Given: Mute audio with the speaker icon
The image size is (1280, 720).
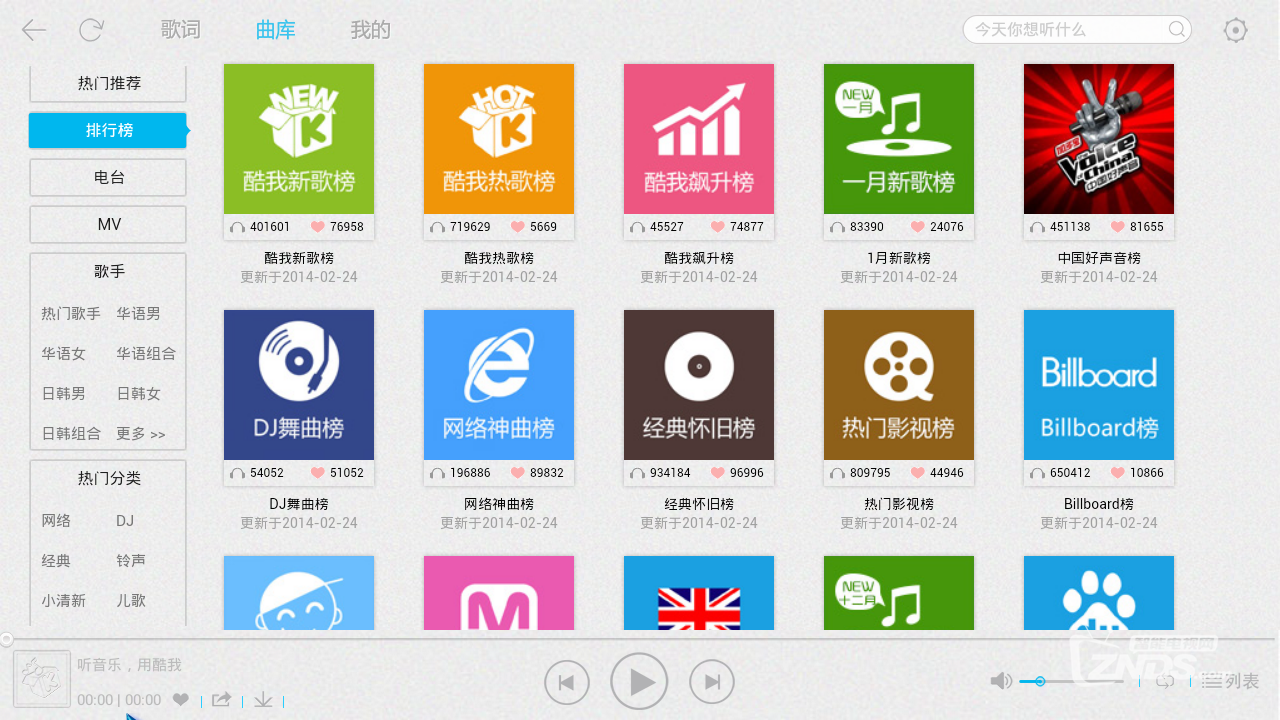Looking at the screenshot, I should point(1001,681).
